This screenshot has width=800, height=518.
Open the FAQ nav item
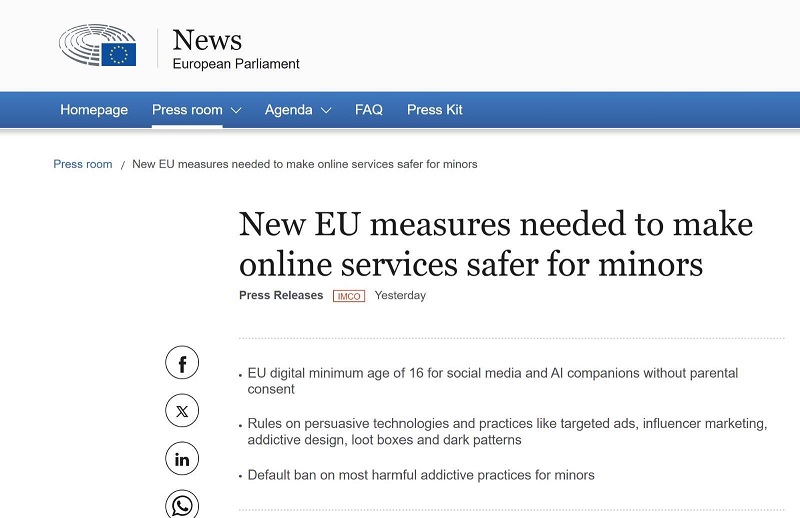(369, 110)
